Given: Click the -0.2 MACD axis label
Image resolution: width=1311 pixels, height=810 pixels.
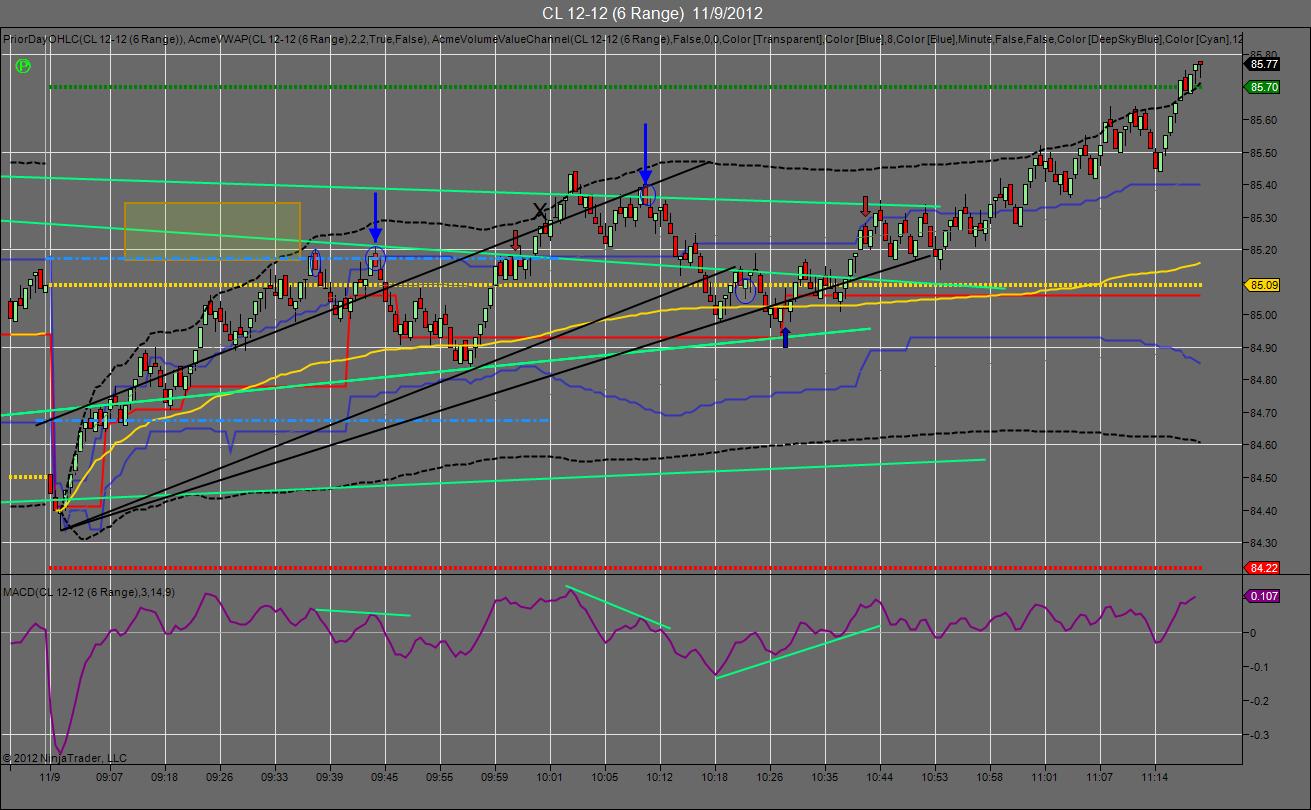Looking at the screenshot, I should [1259, 701].
